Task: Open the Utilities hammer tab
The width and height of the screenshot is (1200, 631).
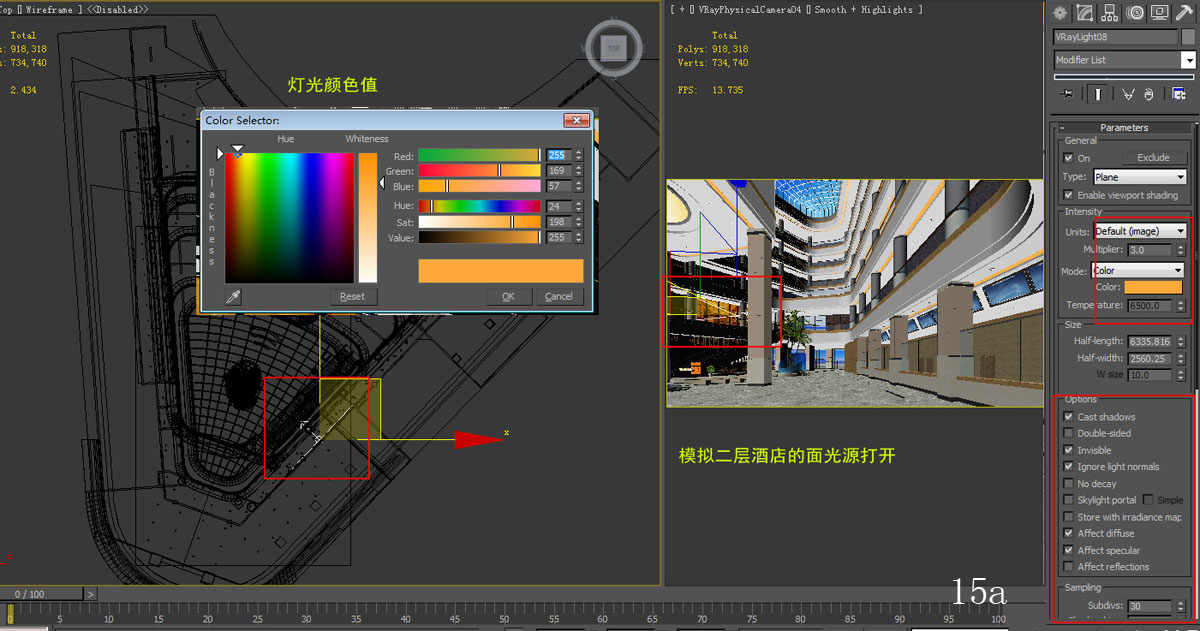Action: [x=1184, y=13]
